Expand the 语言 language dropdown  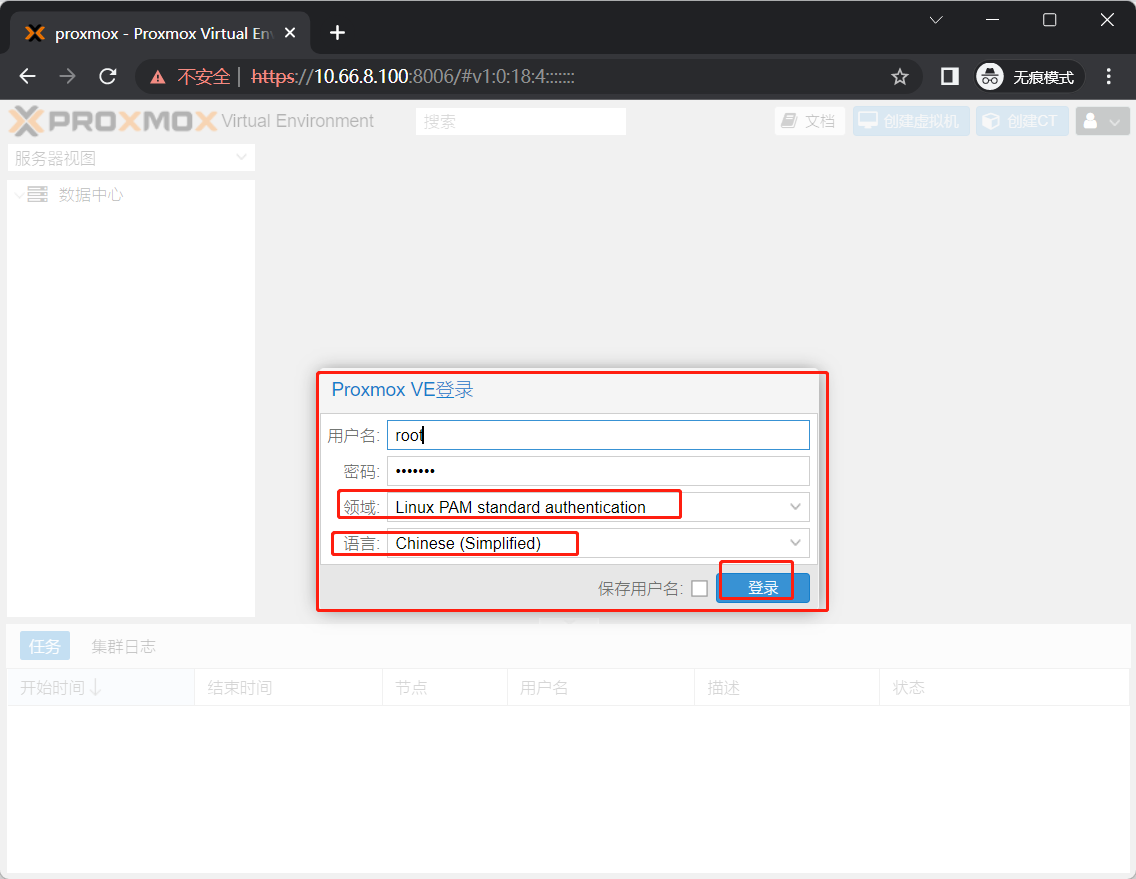pos(795,543)
